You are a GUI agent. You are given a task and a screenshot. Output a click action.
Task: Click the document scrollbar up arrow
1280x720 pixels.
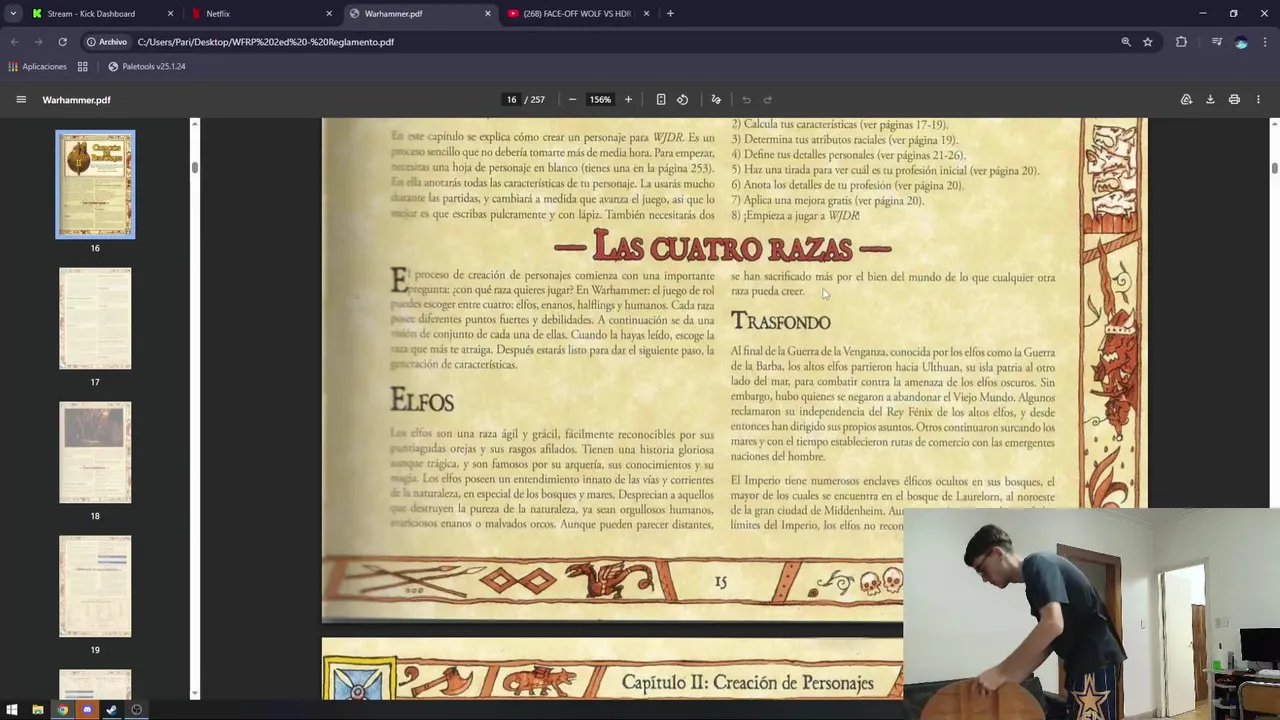1275,124
